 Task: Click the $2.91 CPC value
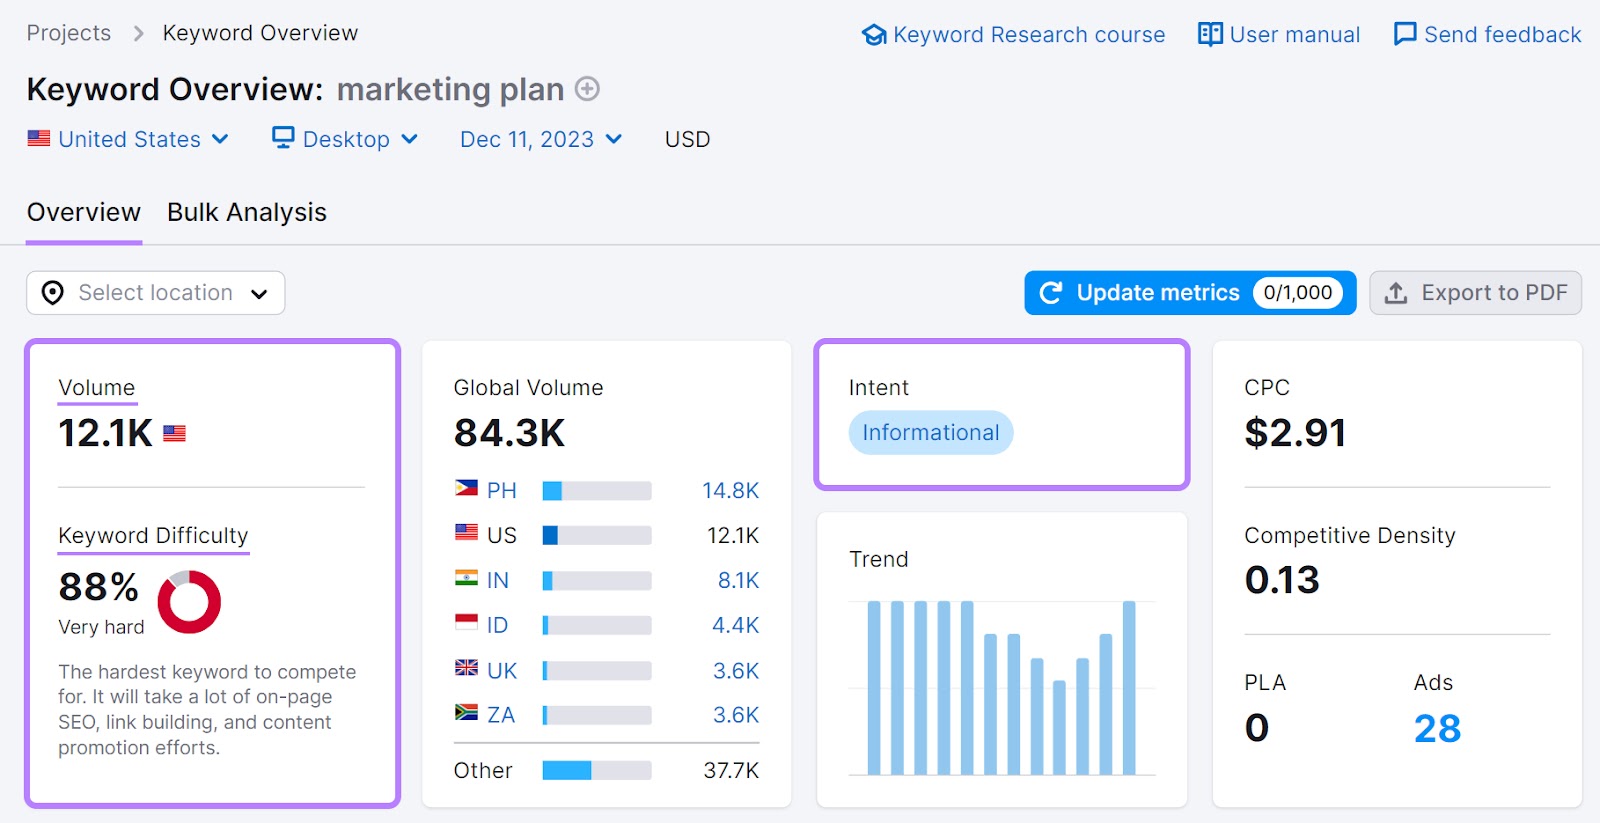(1296, 433)
